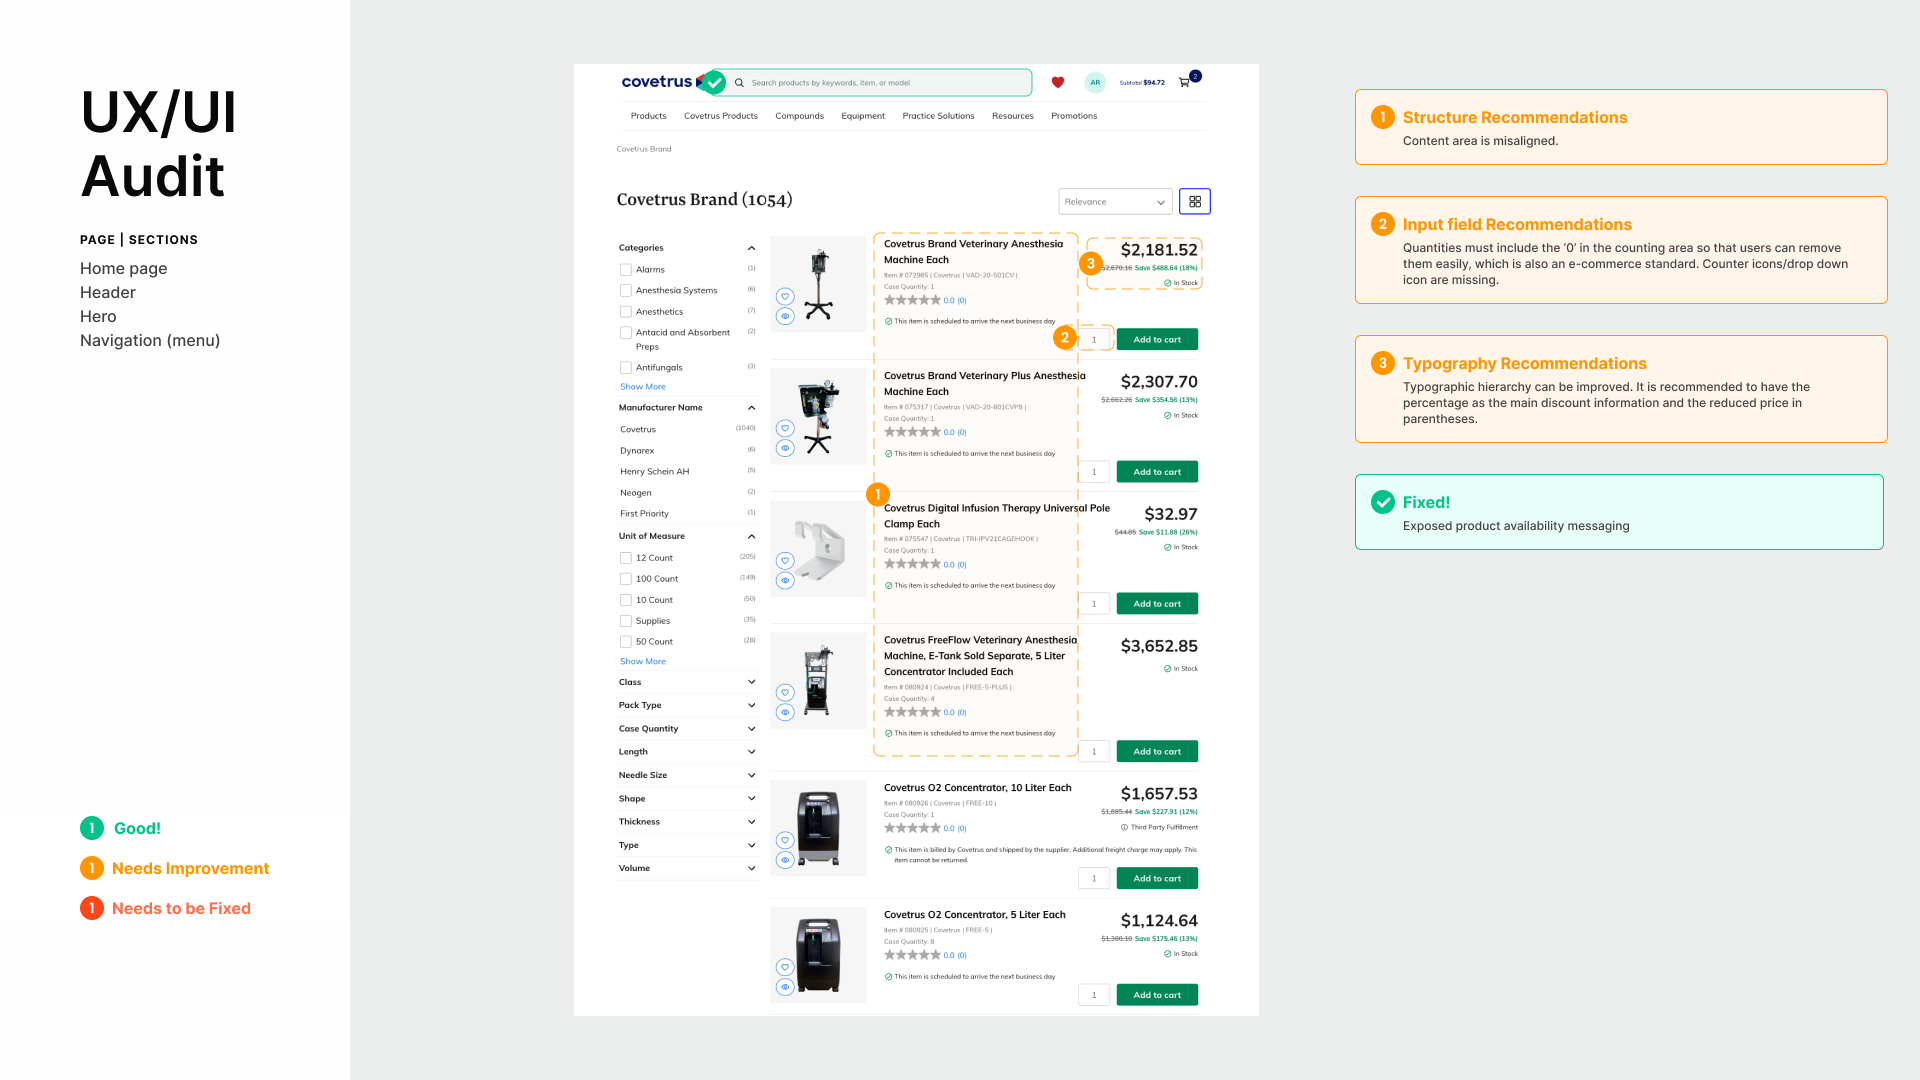1920x1080 pixels.
Task: Open the AR account avatar
Action: coord(1095,82)
